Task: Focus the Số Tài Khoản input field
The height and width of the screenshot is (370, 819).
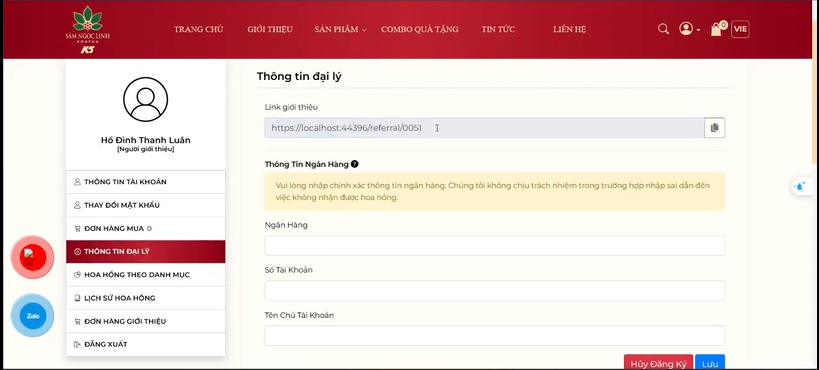Action: pyautogui.click(x=495, y=291)
